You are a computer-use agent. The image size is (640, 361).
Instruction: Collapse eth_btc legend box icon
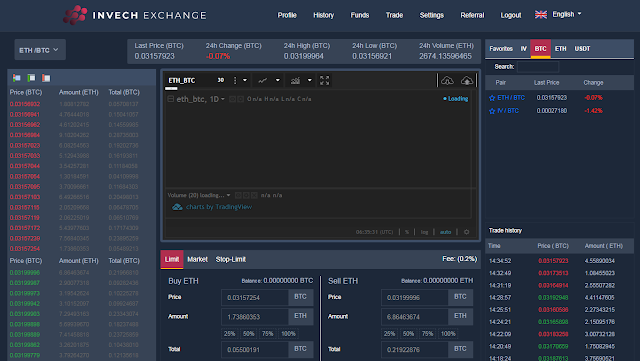tap(171, 99)
